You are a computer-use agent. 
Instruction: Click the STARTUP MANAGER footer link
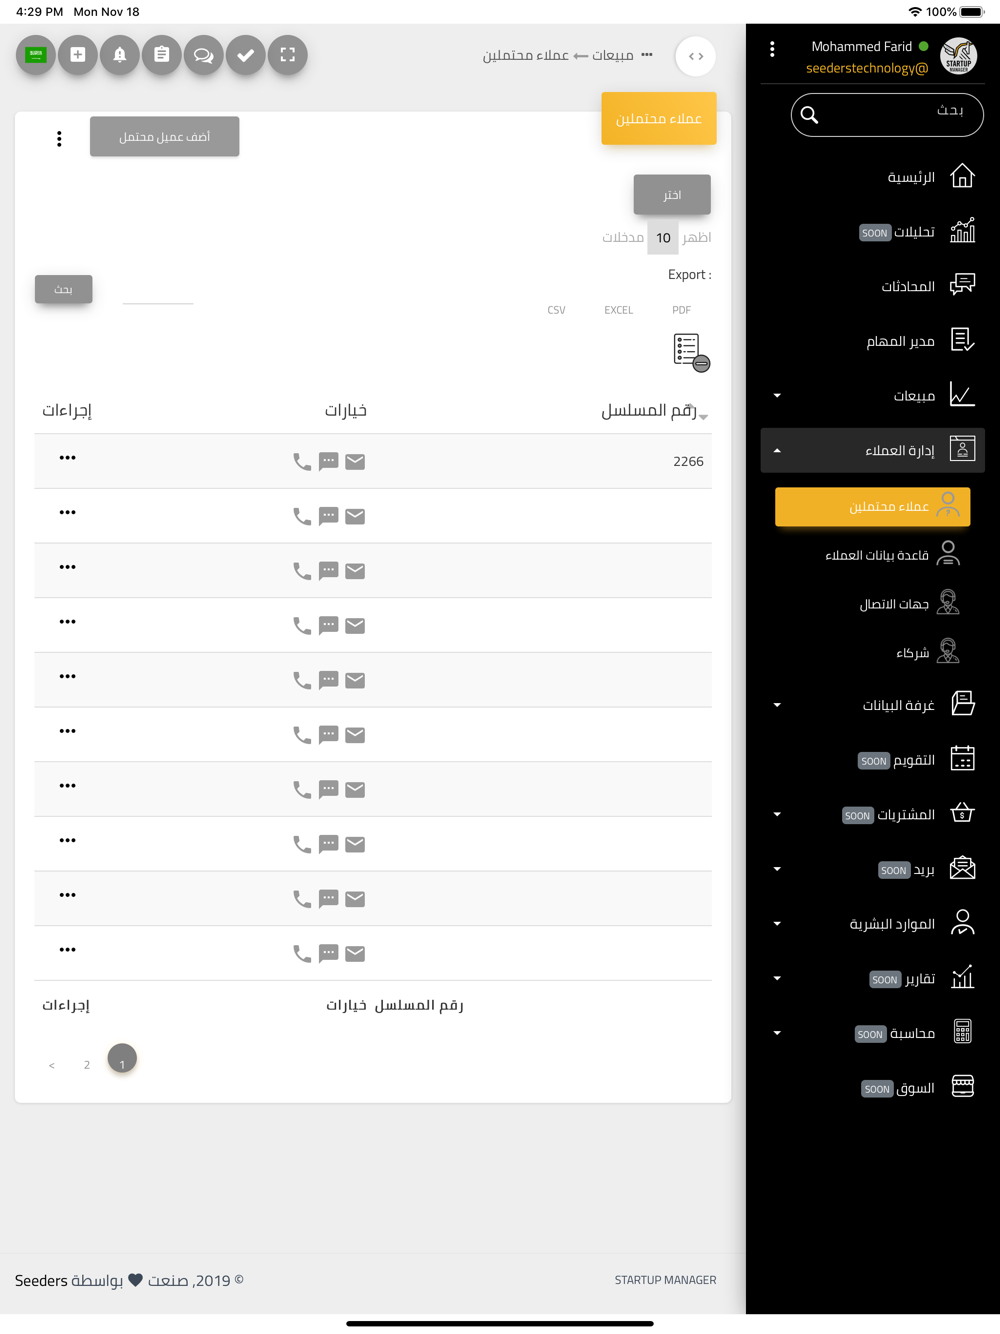coord(666,1280)
